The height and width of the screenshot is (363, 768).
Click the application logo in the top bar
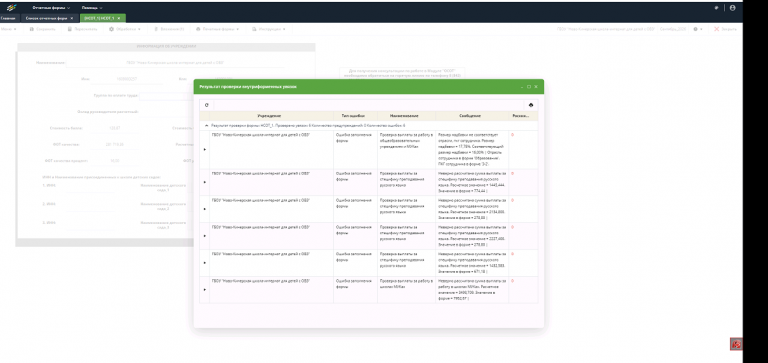(11, 8)
